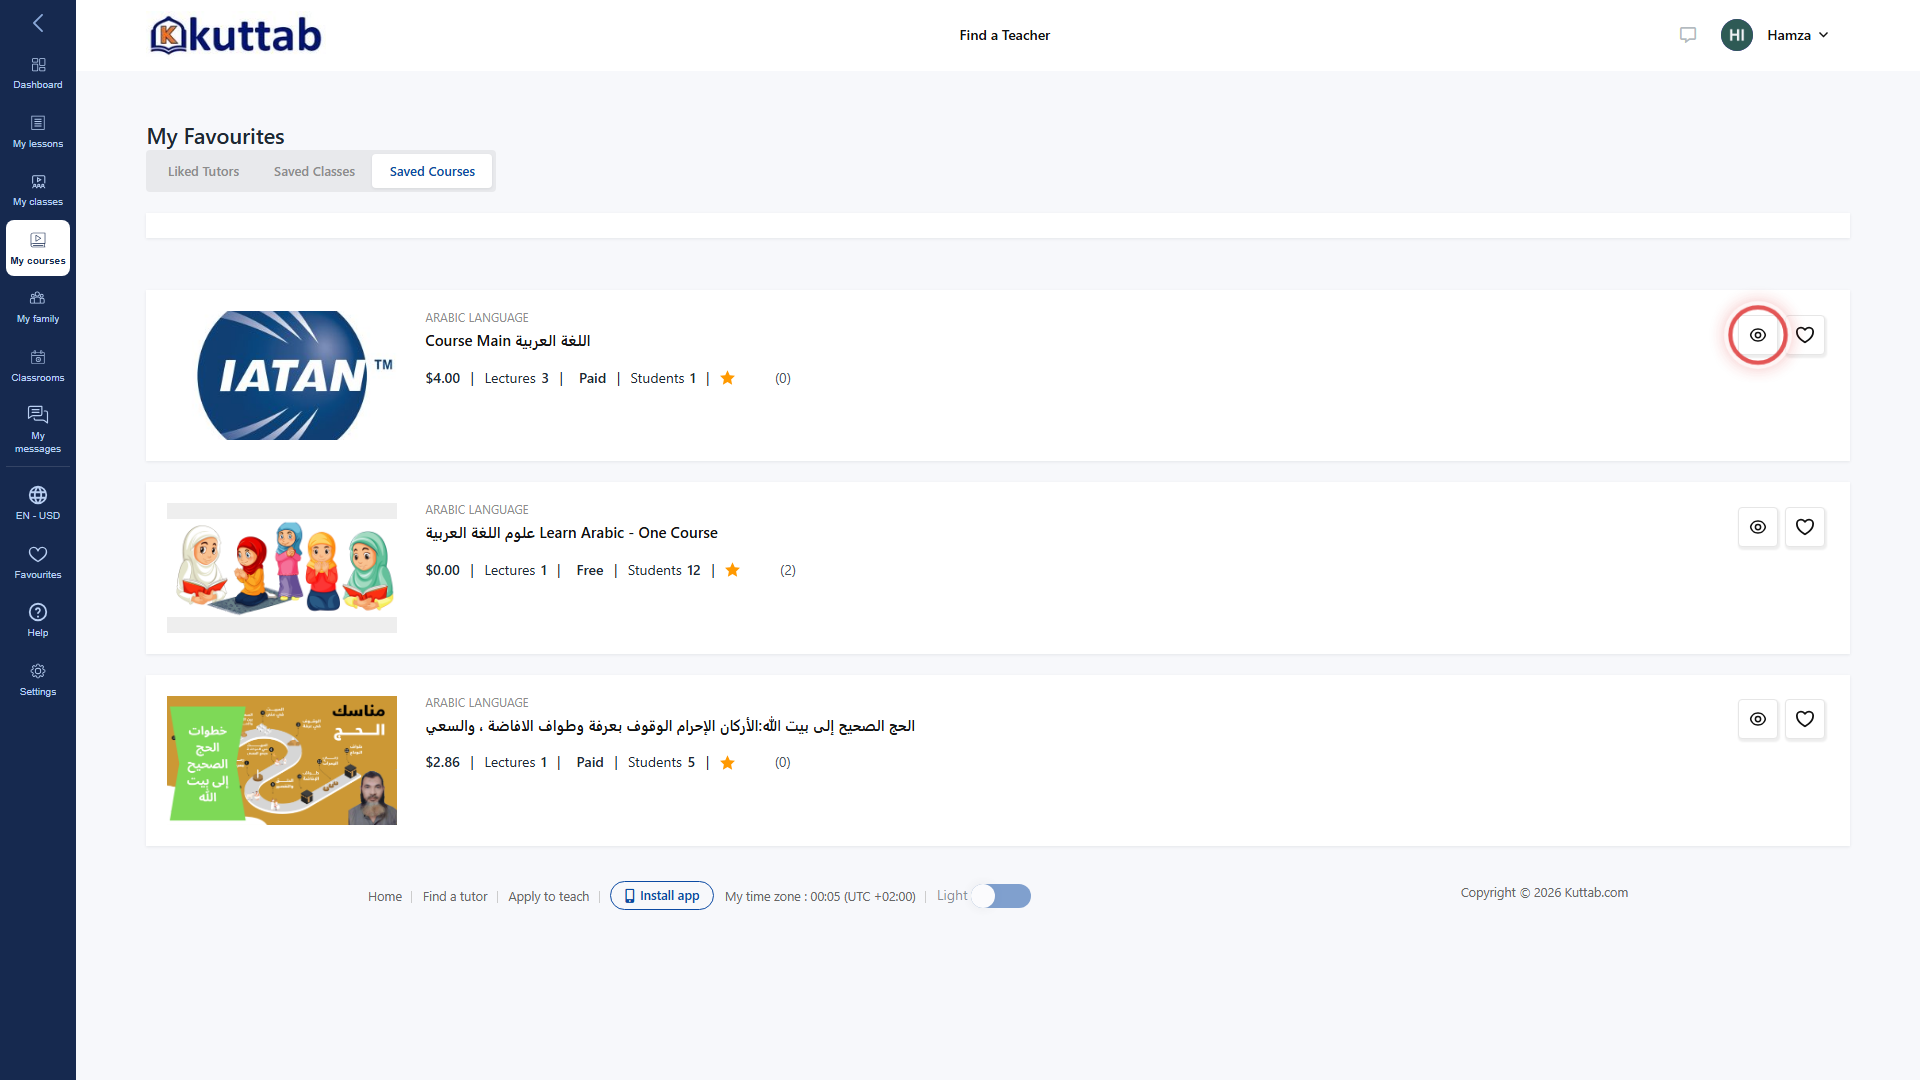This screenshot has height=1080, width=1920.
Task: Click the Install app button
Action: [662, 896]
